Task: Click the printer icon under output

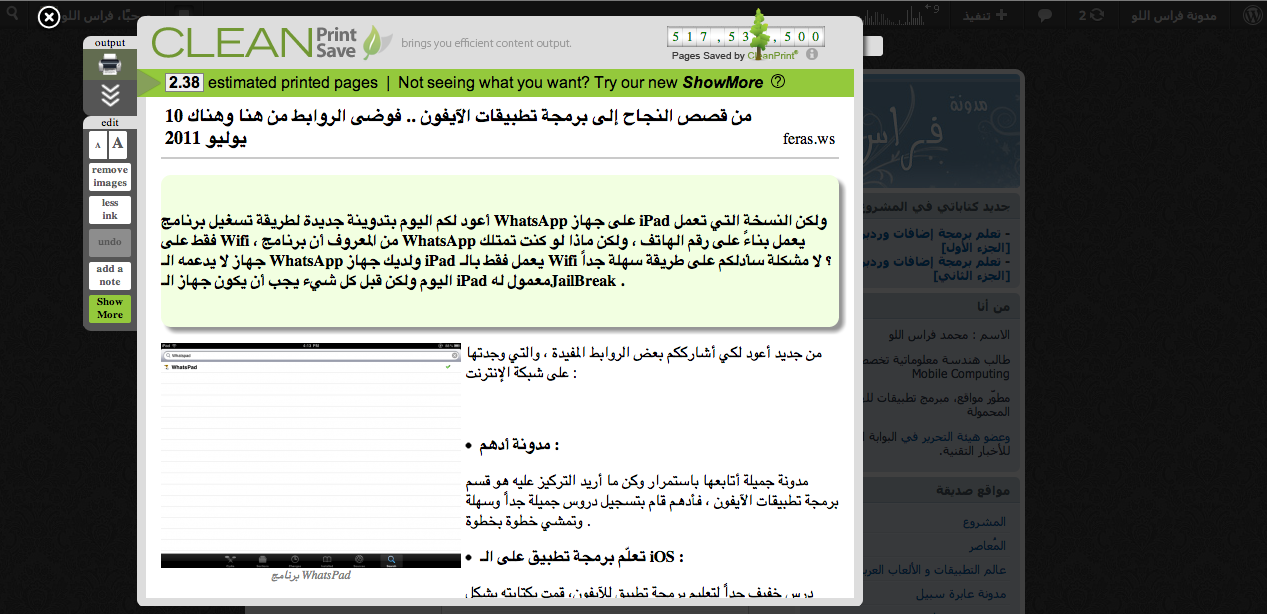Action: click(x=110, y=65)
